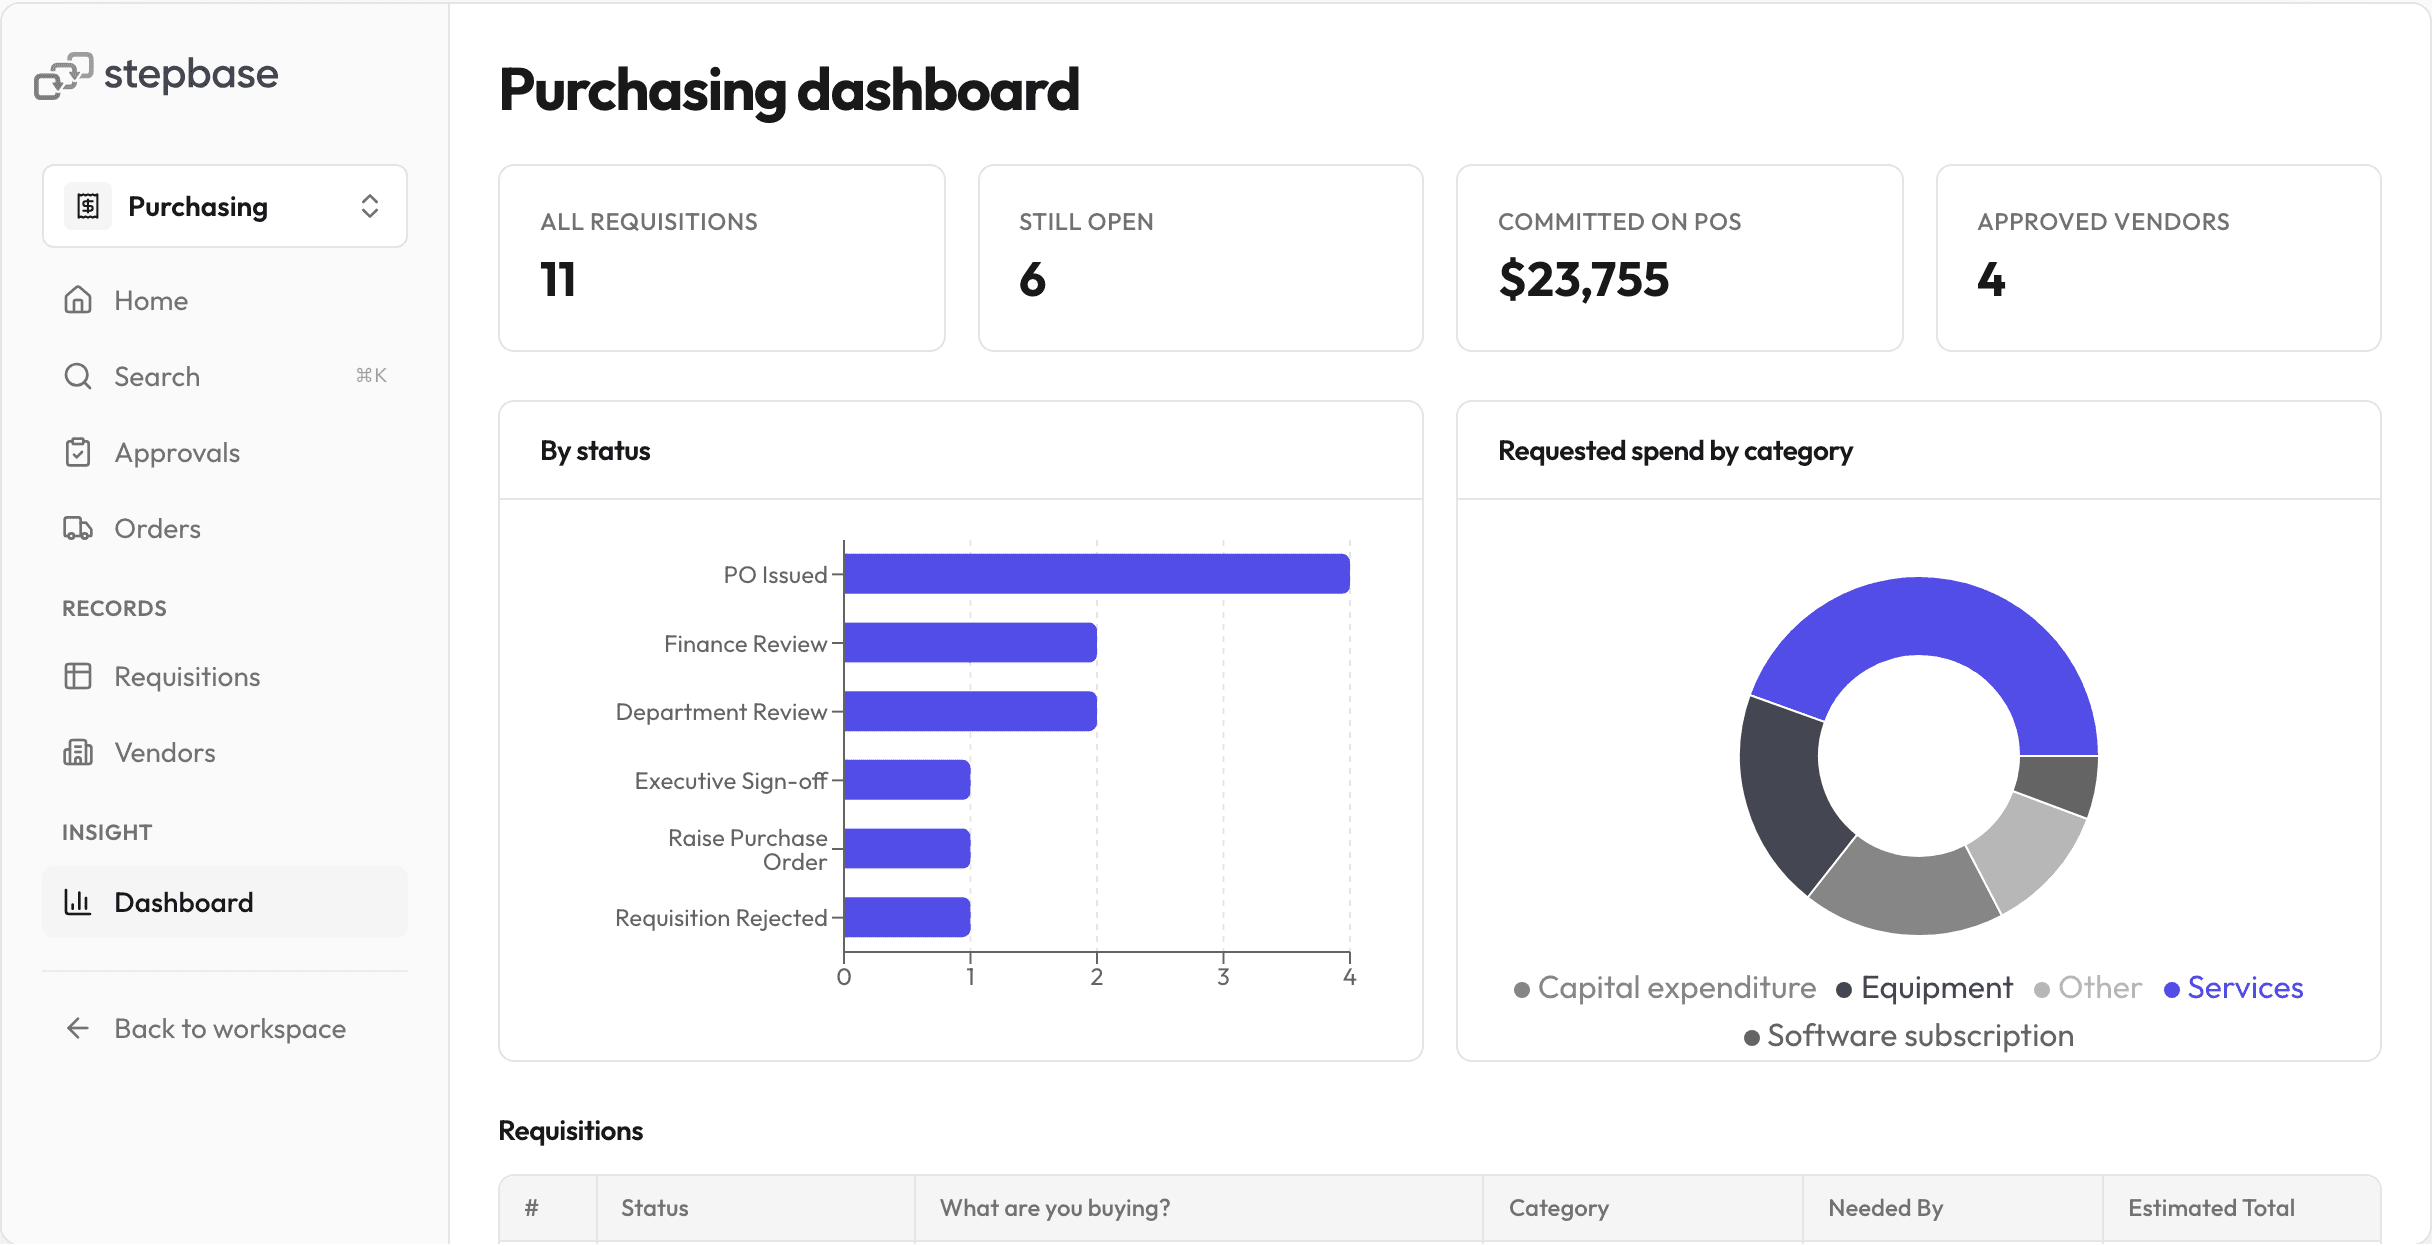
Task: Click the Department Review bar
Action: (971, 711)
